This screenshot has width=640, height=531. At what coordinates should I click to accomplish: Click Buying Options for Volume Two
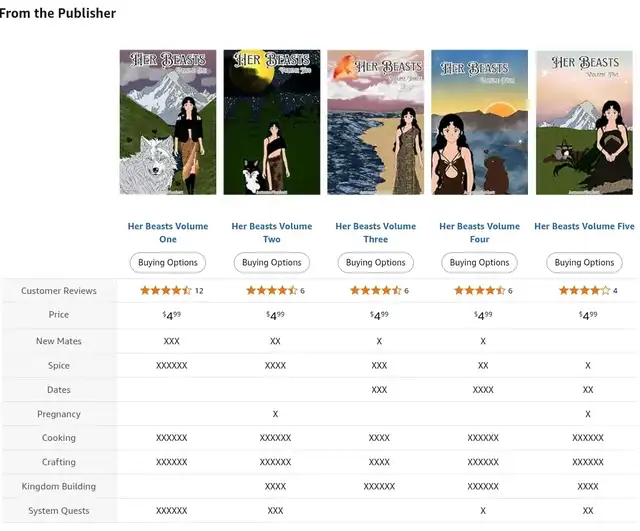(x=272, y=262)
